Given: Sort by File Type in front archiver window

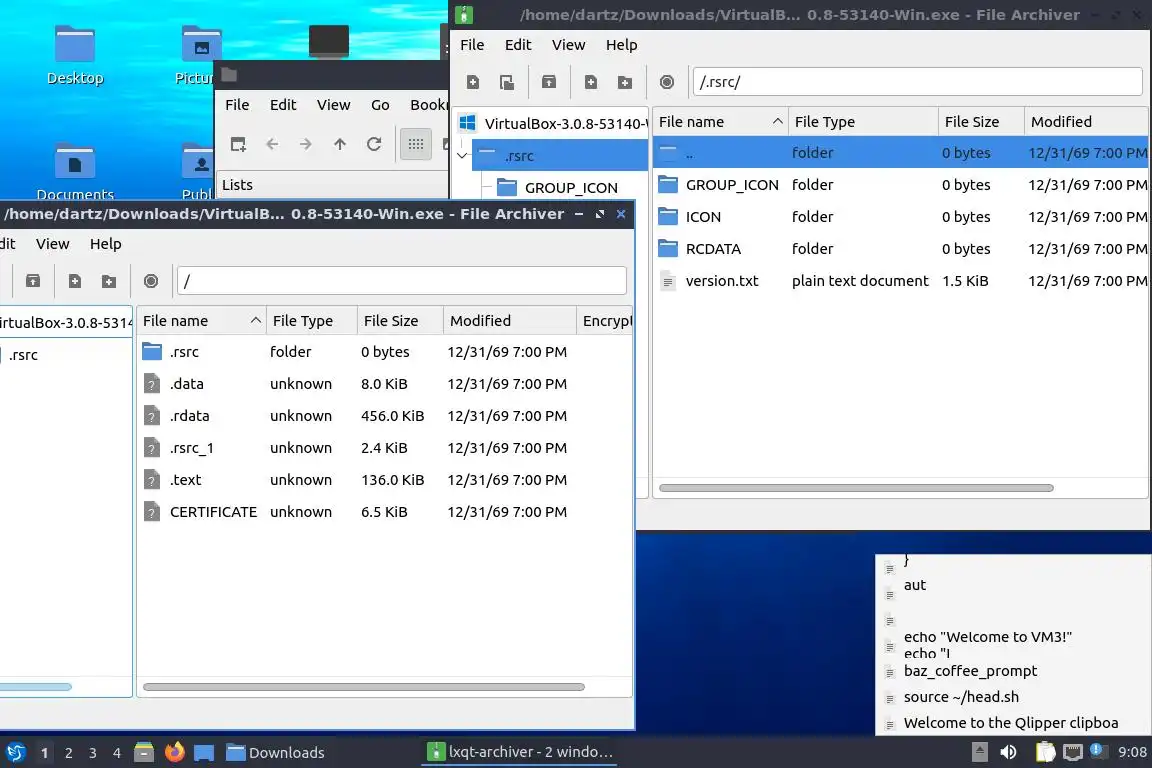Looking at the screenshot, I should 312,321.
